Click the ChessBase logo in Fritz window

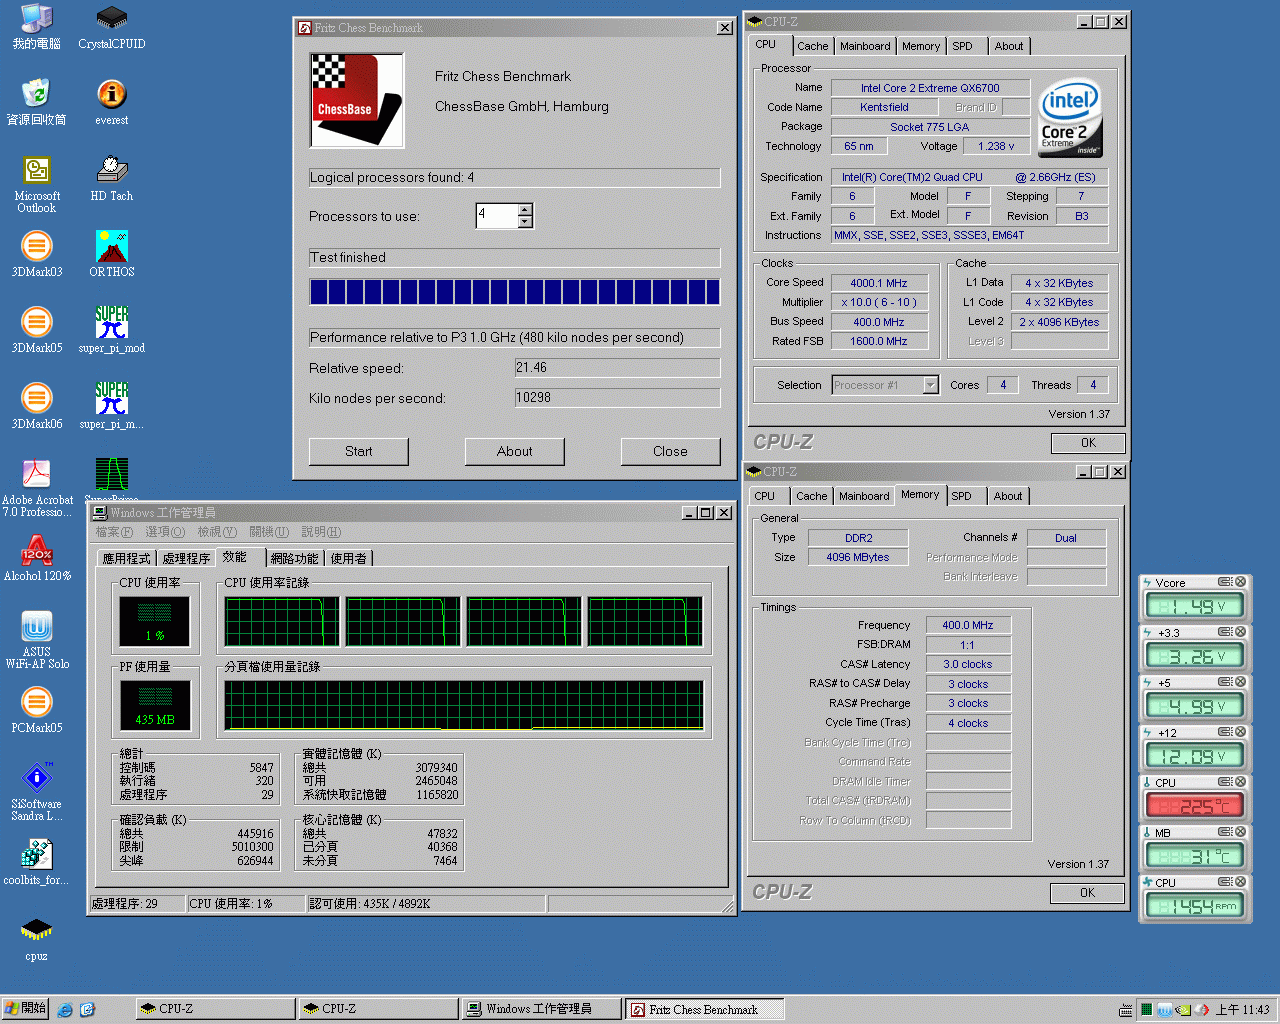click(x=357, y=101)
